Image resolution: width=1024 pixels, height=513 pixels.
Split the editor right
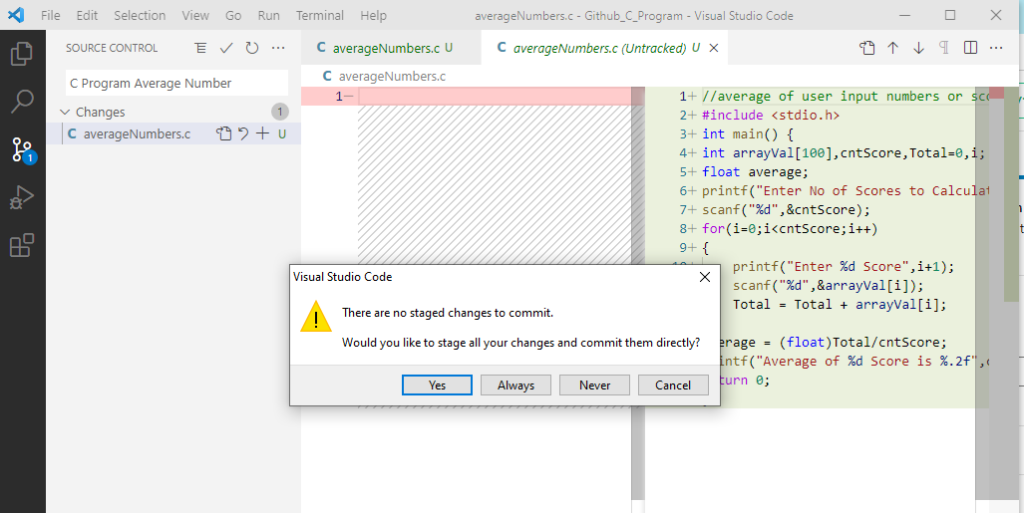coord(970,48)
